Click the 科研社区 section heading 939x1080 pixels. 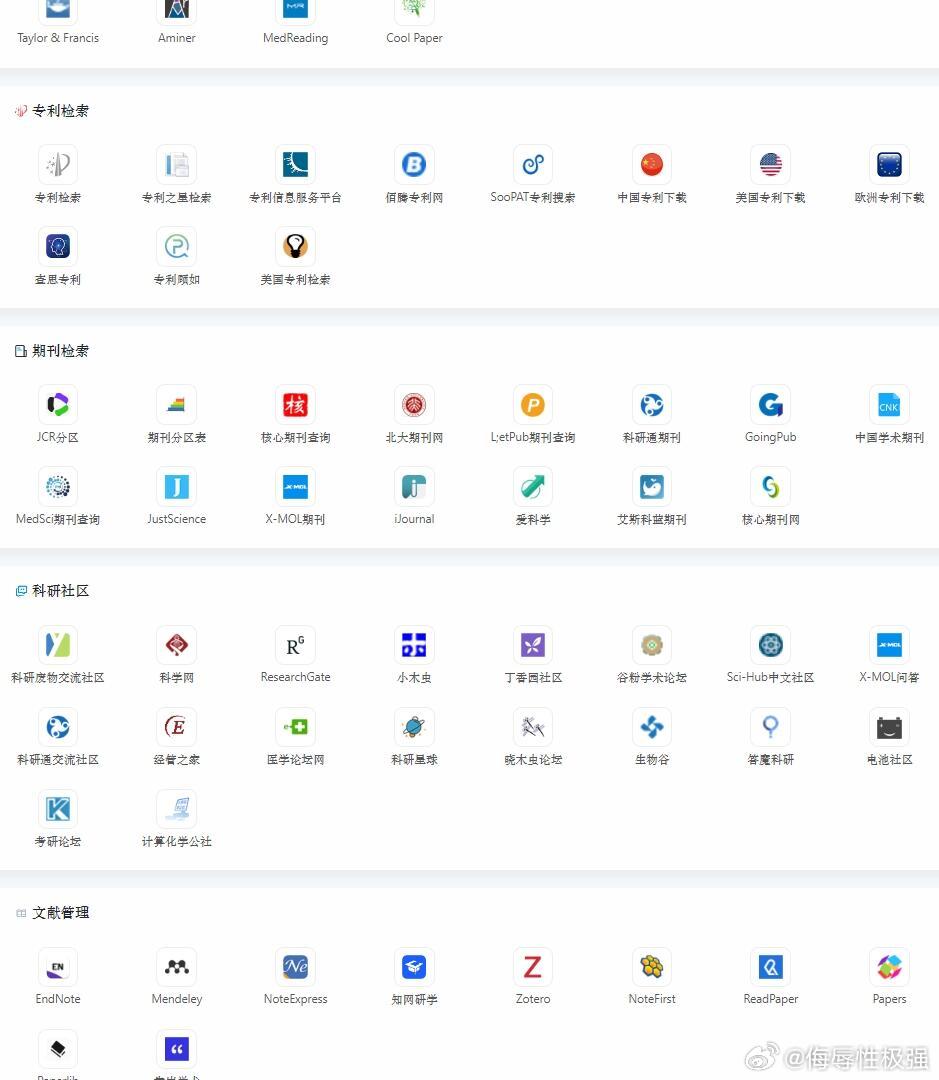(60, 591)
